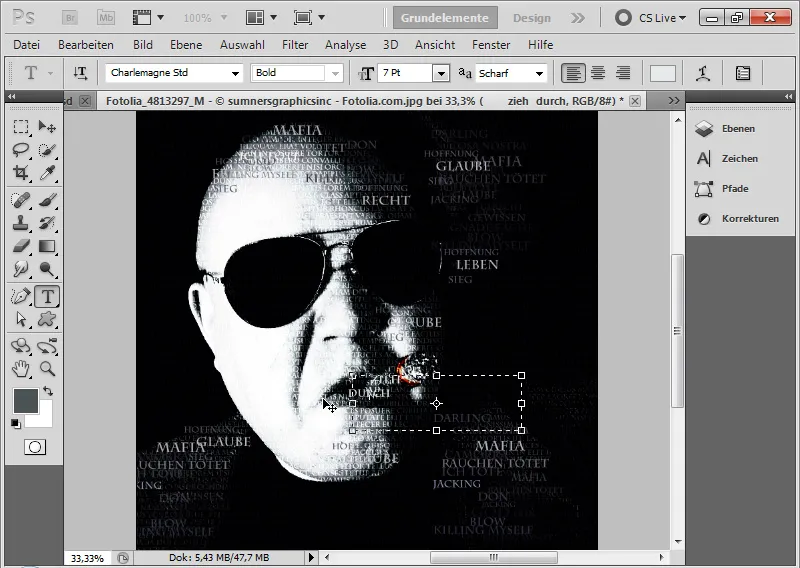The image size is (800, 568).
Task: Open the Bearbeiten menu
Action: tap(86, 45)
